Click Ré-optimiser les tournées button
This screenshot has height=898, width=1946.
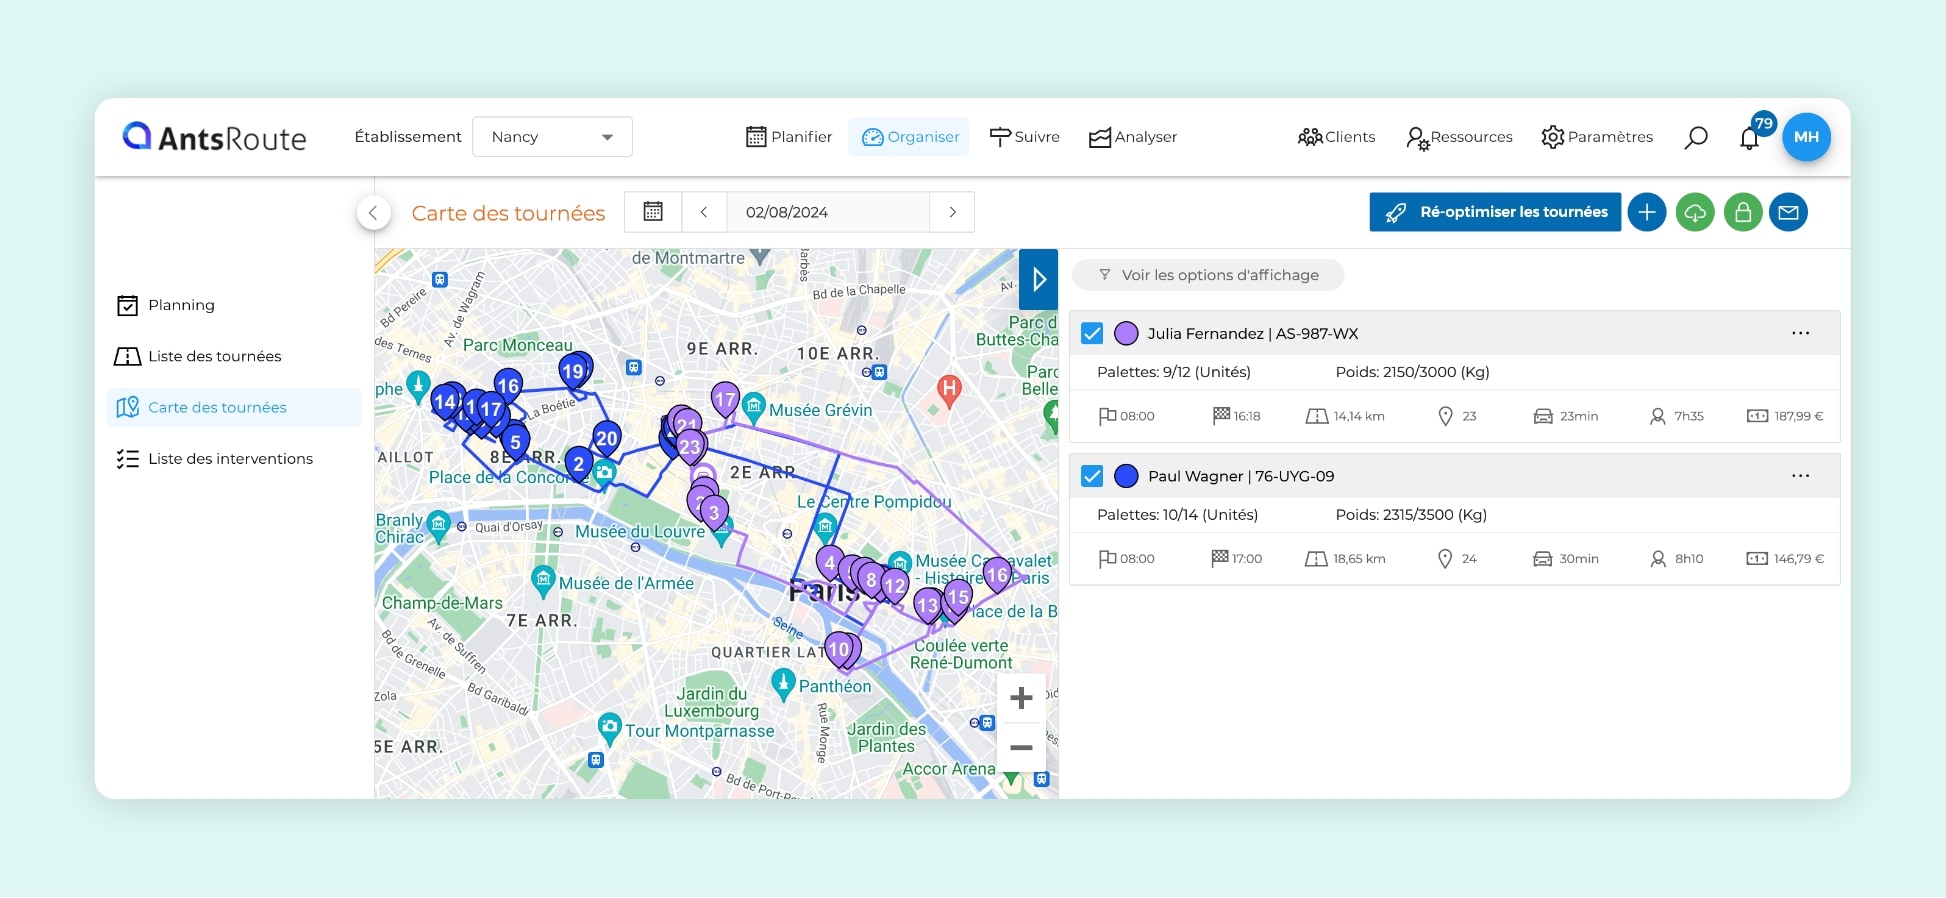[1494, 212]
